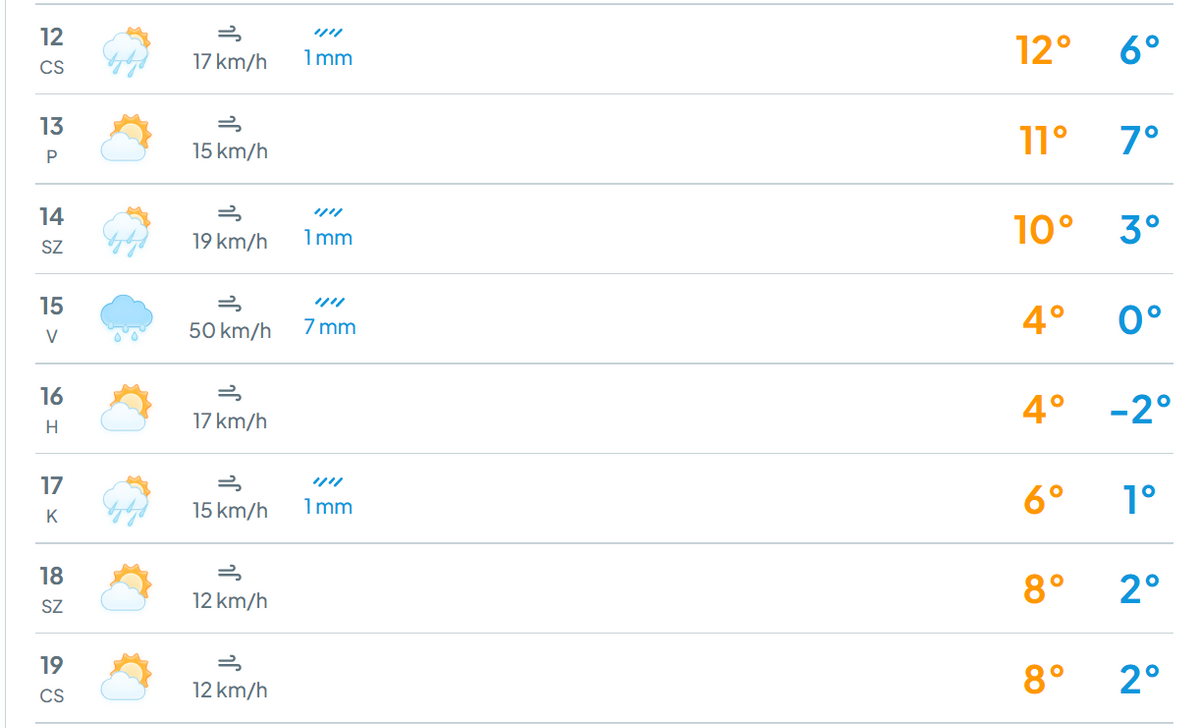Click the -2° low temperature value
The width and height of the screenshot is (1200, 728).
[1140, 409]
